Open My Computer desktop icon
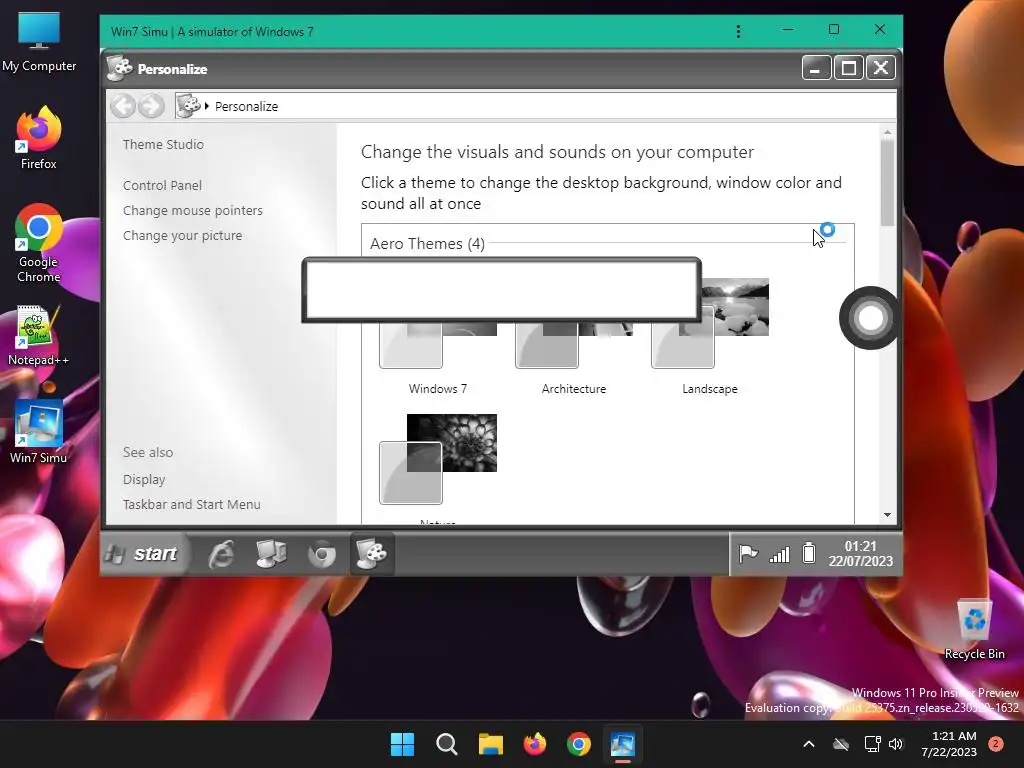Viewport: 1024px width, 768px height. [x=39, y=40]
